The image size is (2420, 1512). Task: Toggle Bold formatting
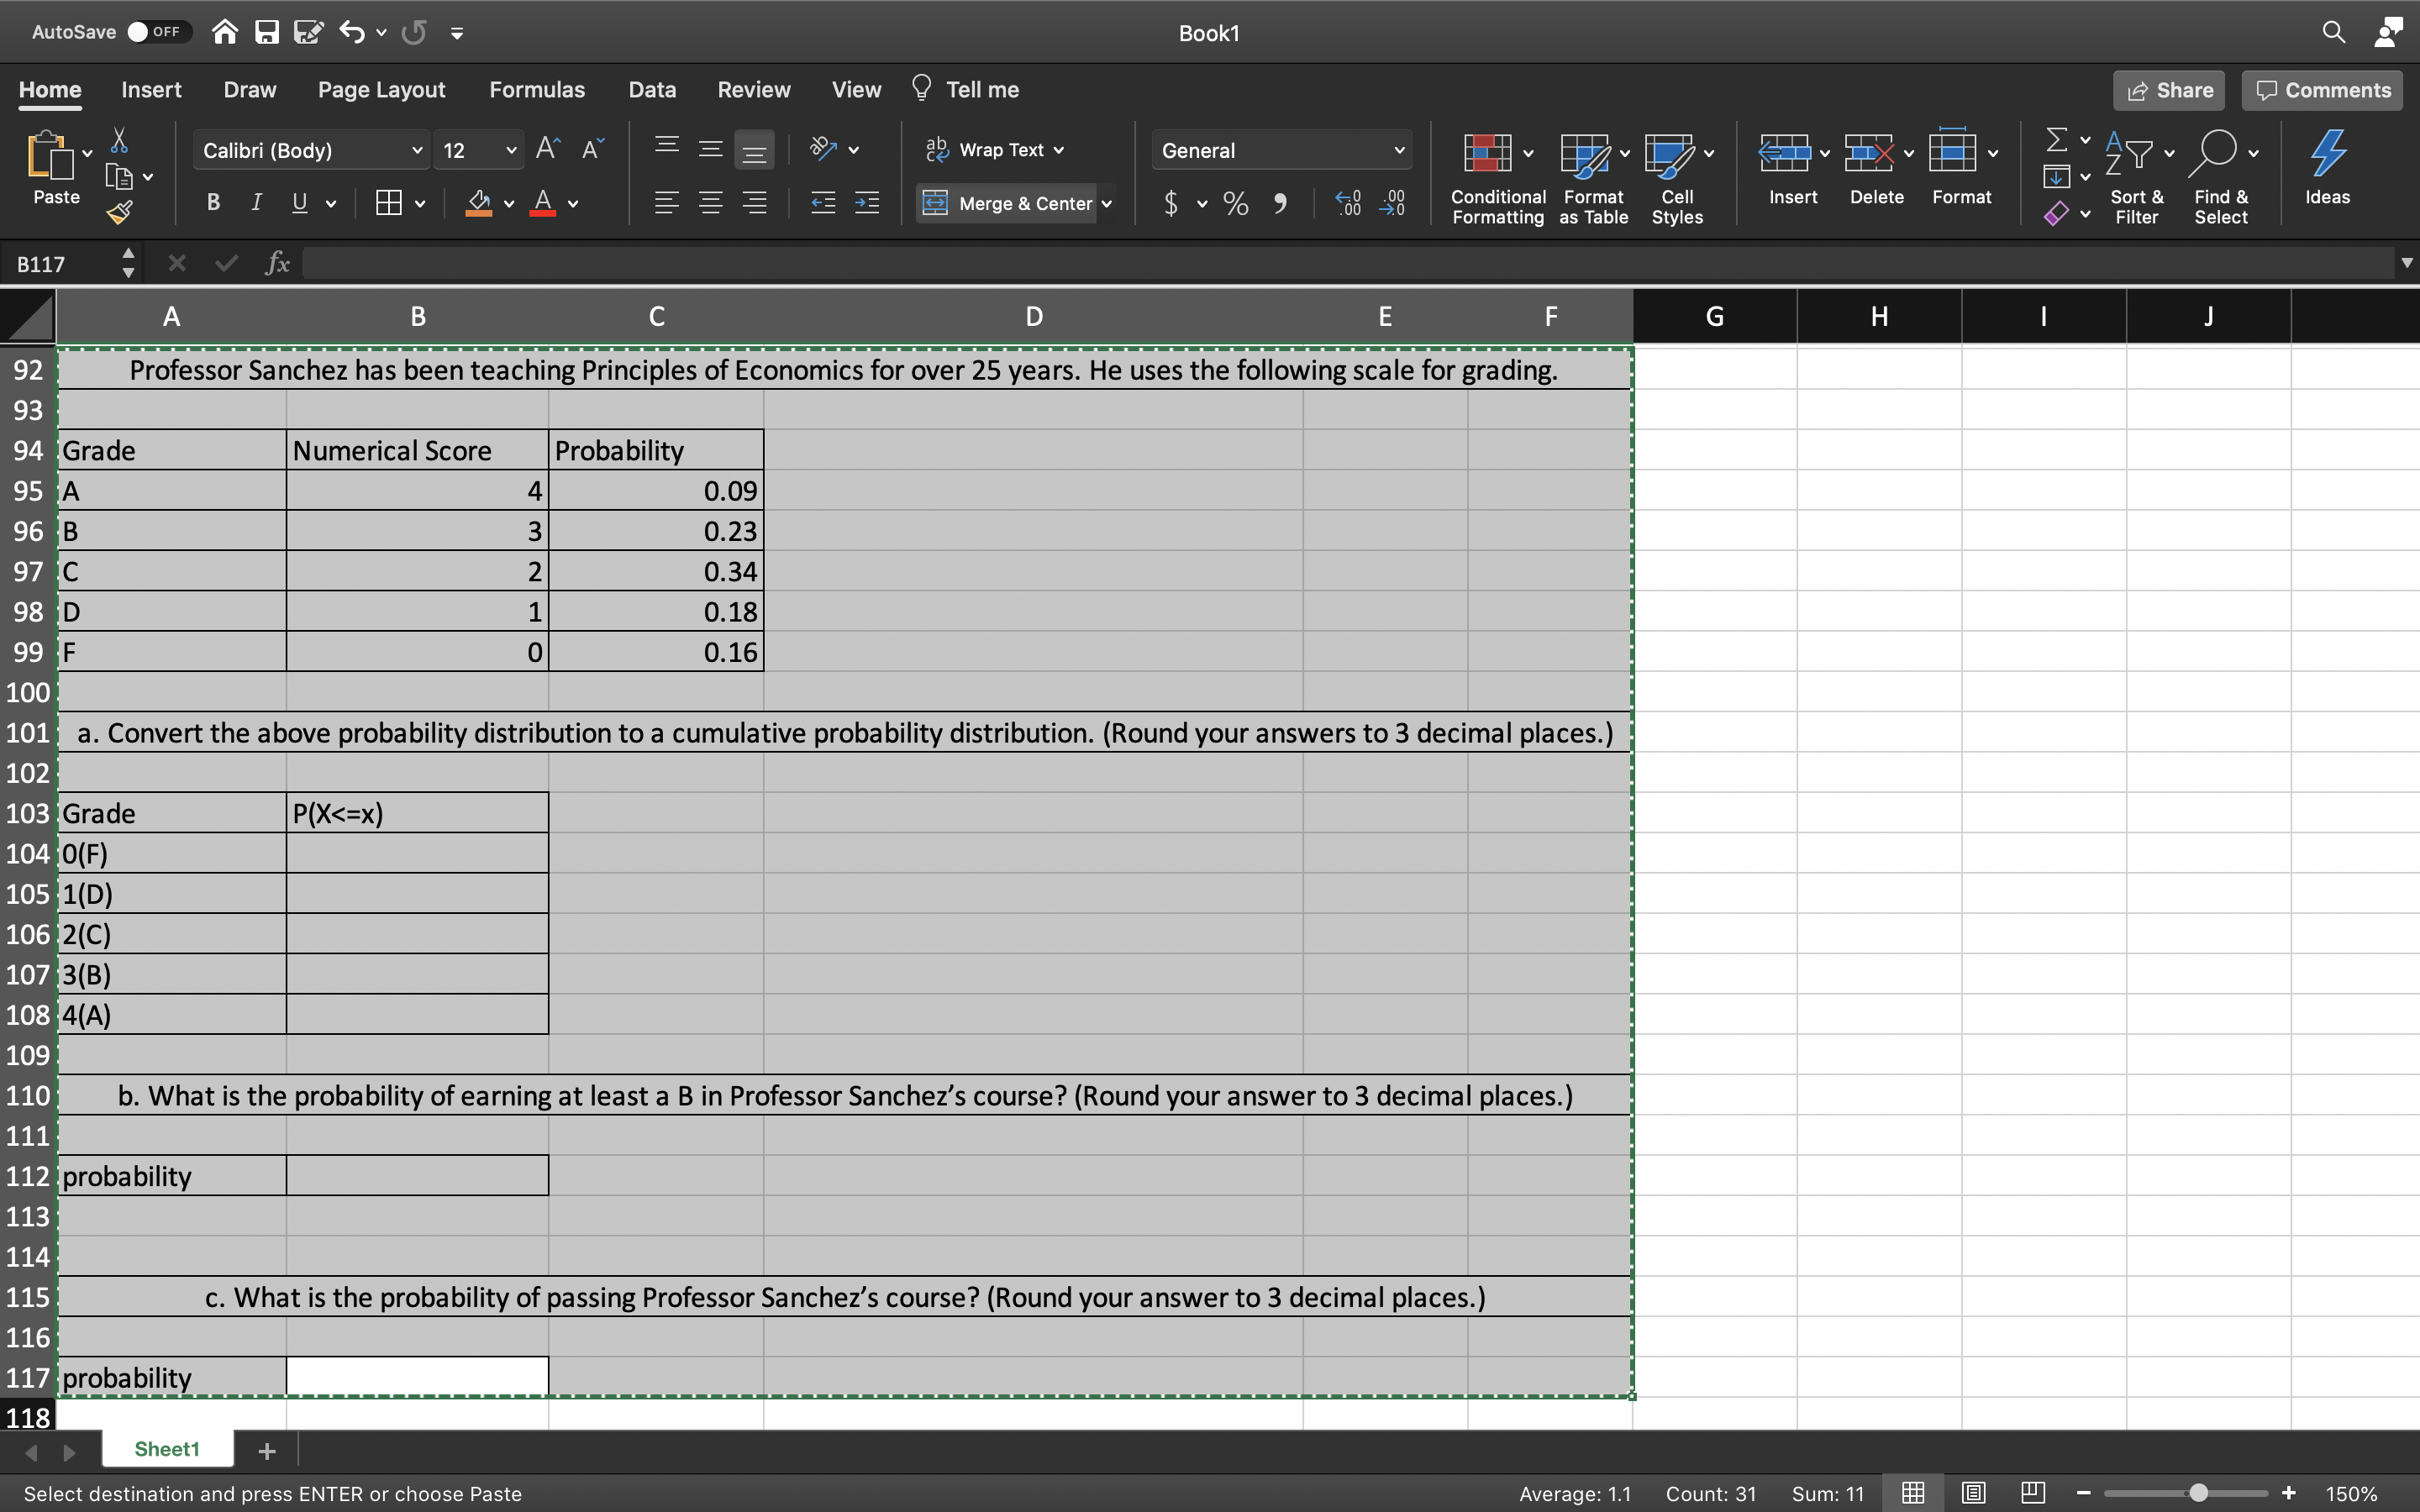click(x=213, y=203)
